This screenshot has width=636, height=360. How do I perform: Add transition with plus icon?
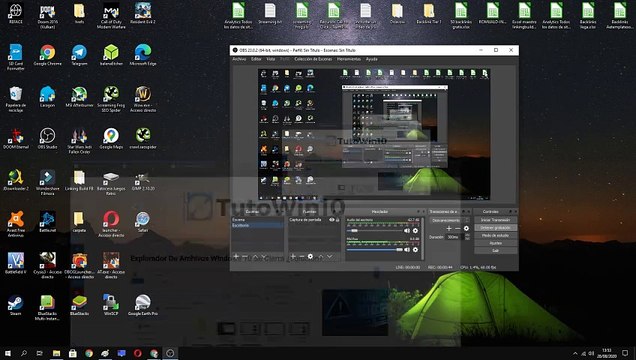pyautogui.click(x=449, y=228)
